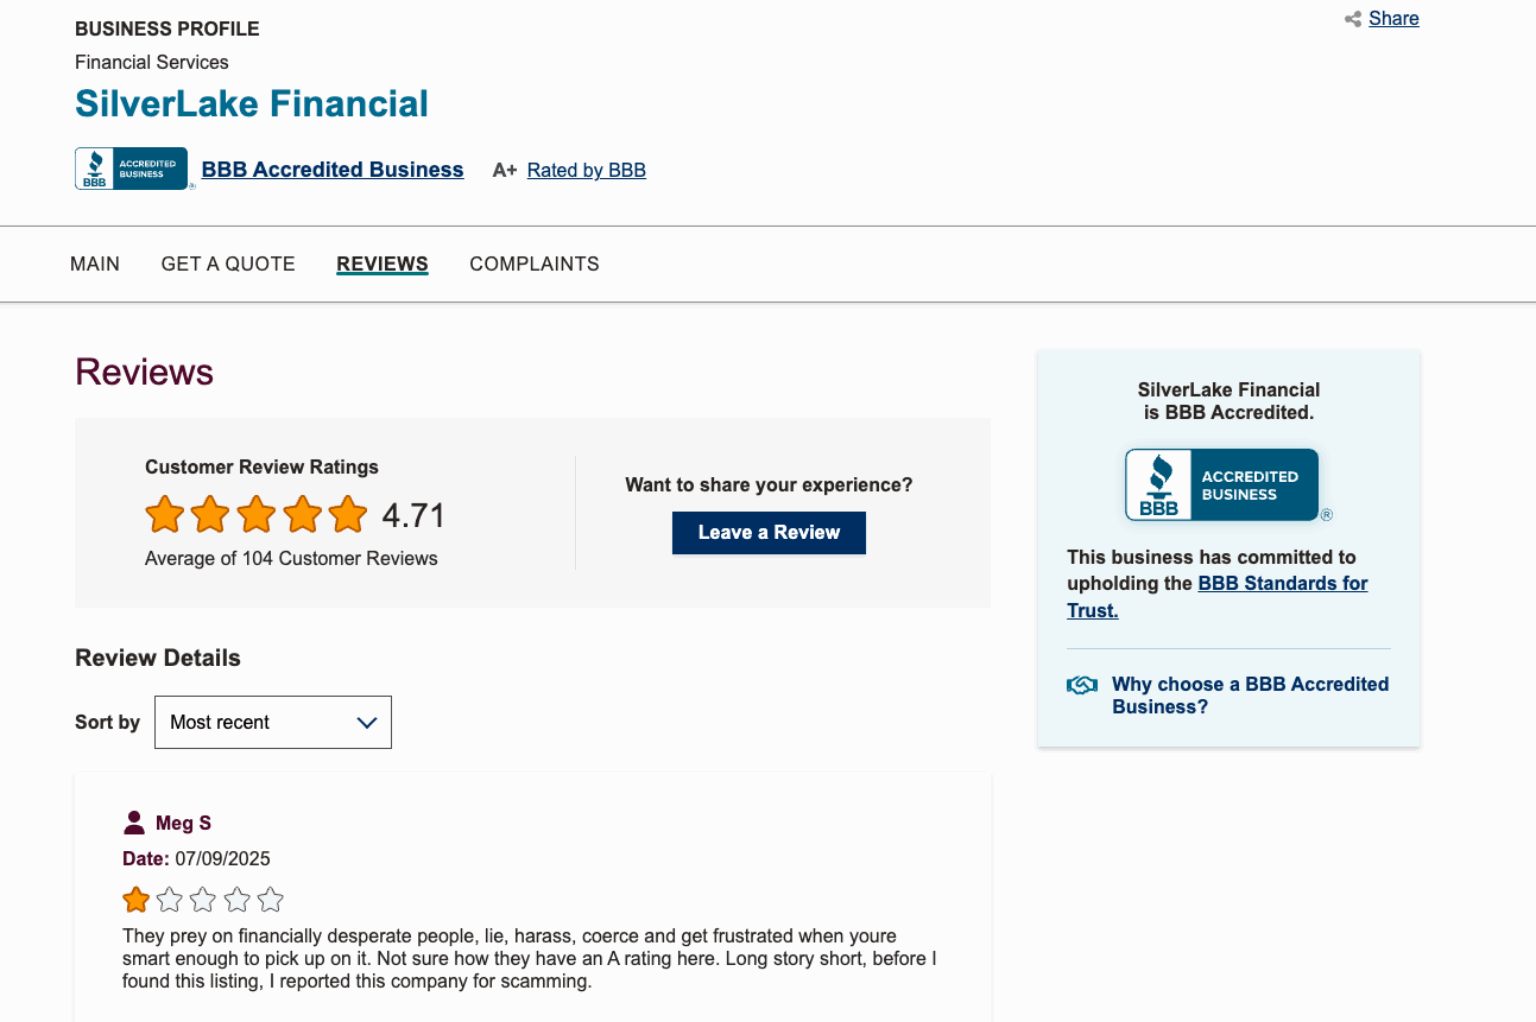Expand sorting options for Review Details
Screen dimensions: 1536x1022
[272, 722]
